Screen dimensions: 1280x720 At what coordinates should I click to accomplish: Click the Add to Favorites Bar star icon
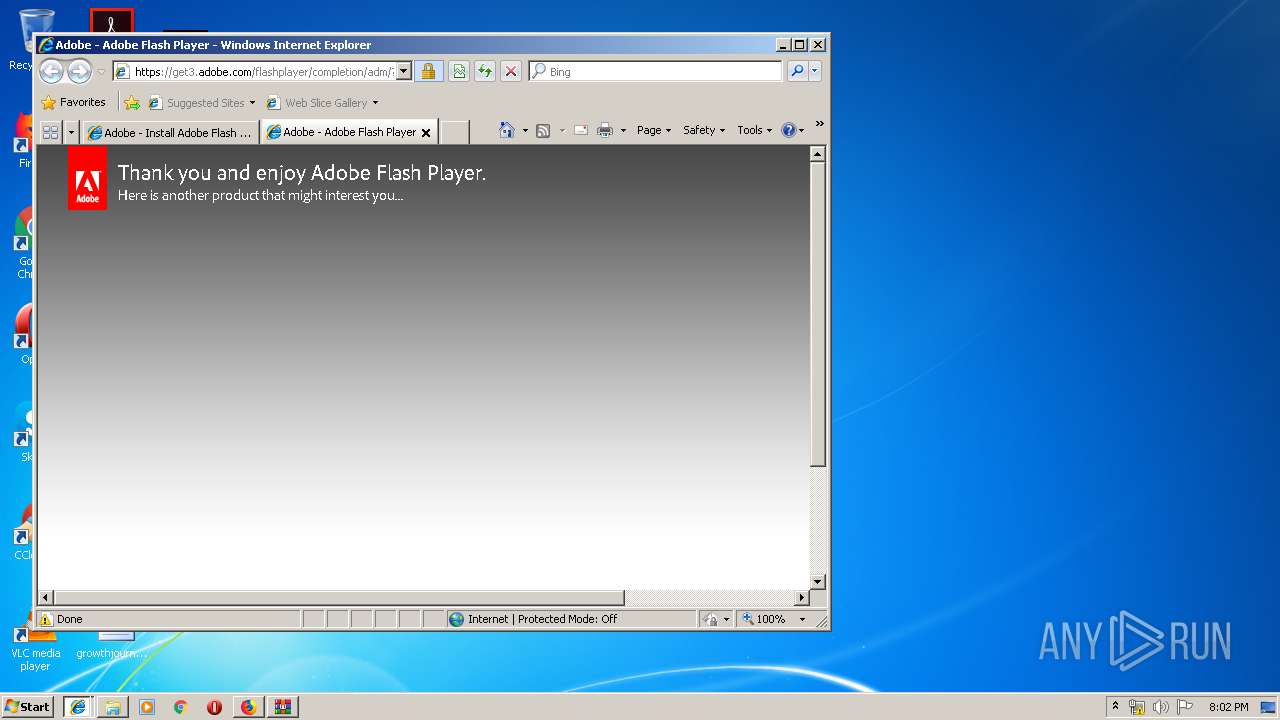pos(131,102)
